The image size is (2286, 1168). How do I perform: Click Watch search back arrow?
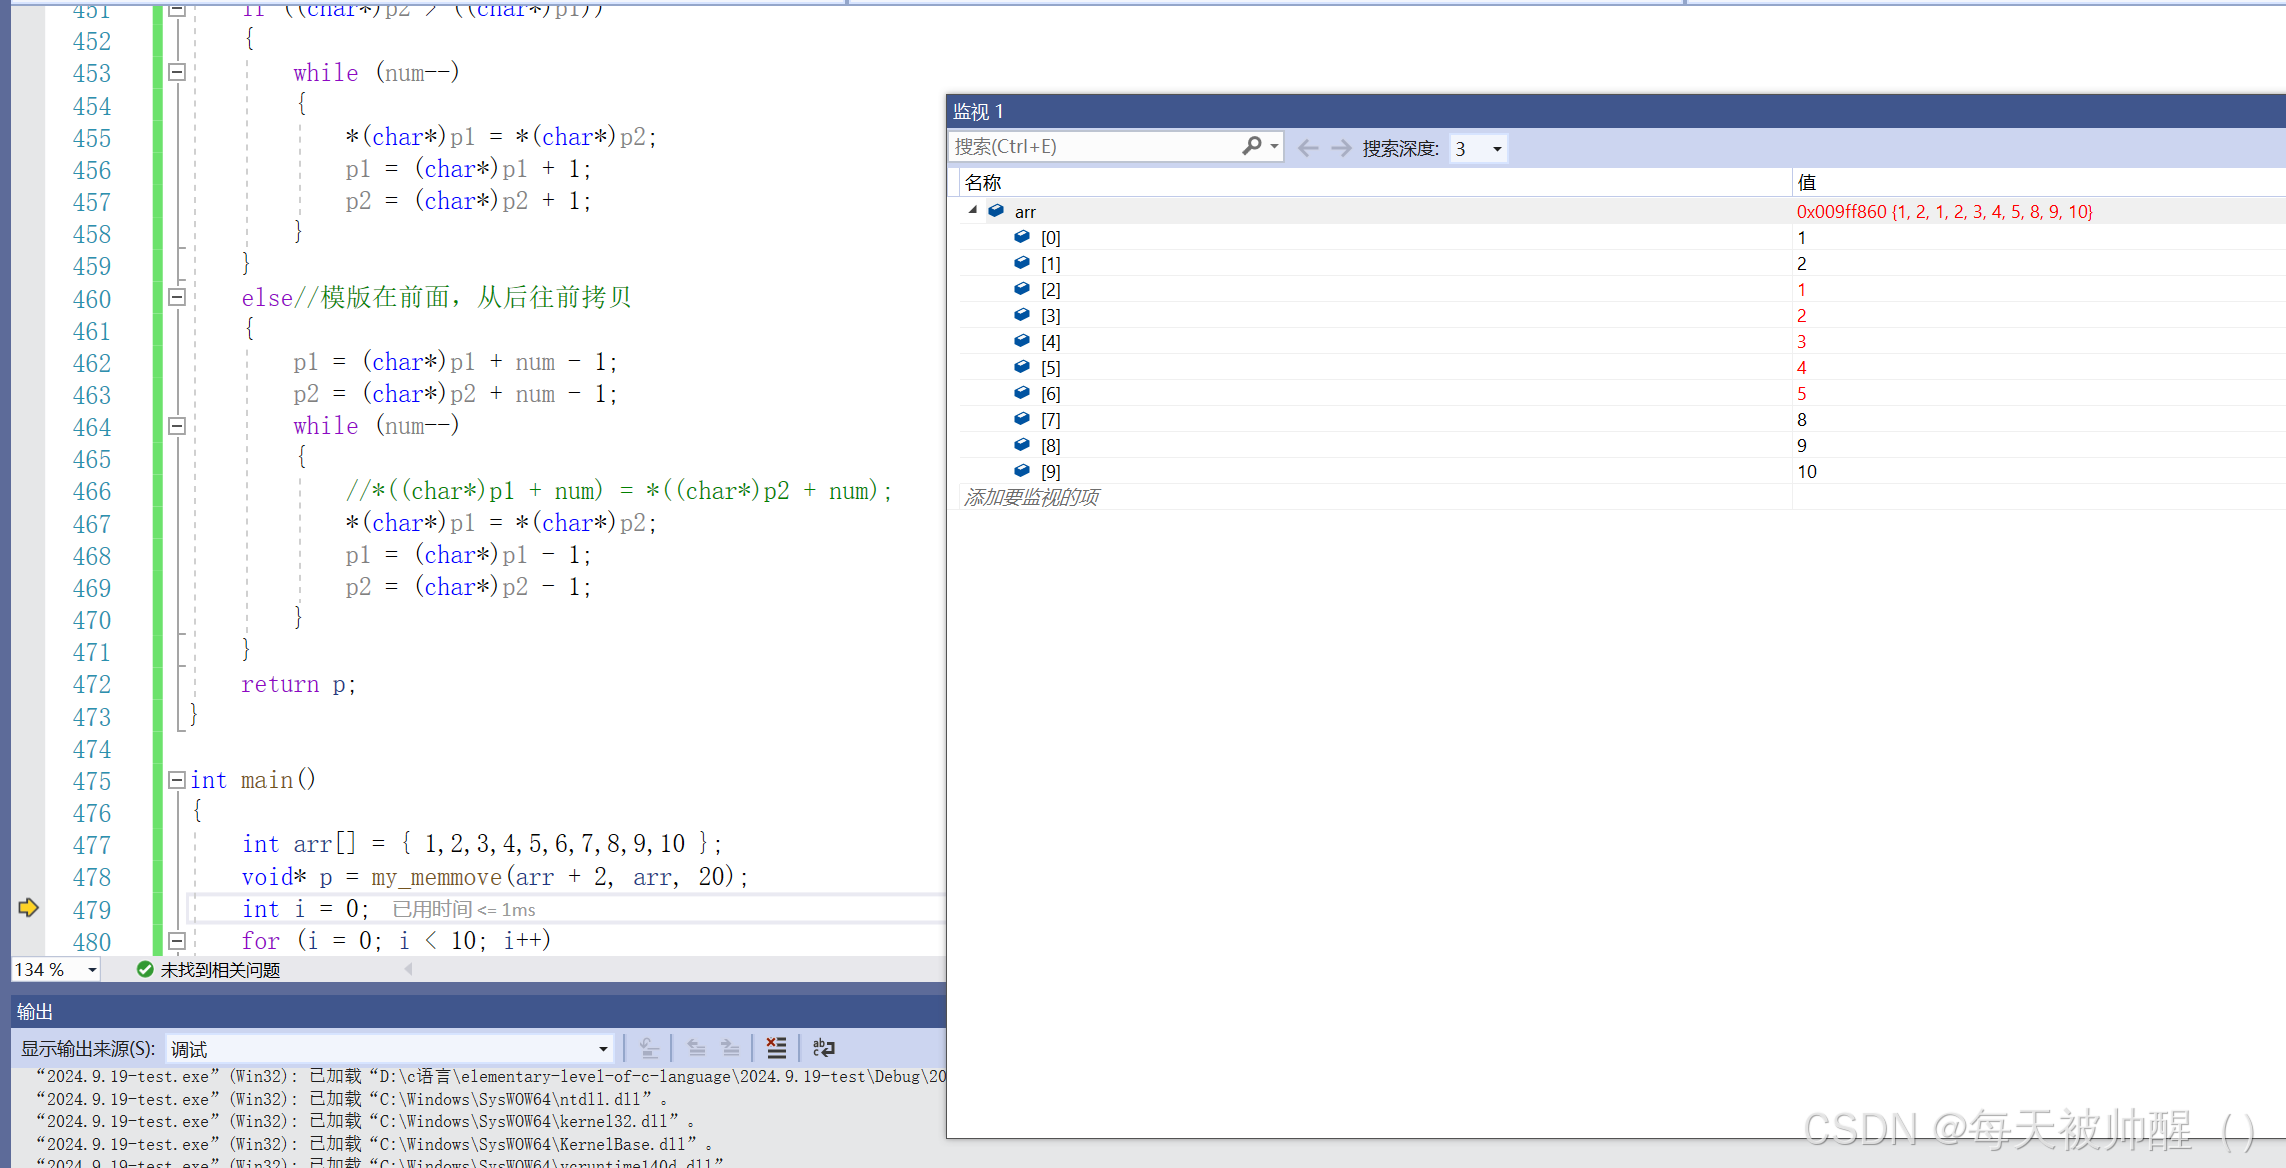click(1307, 148)
